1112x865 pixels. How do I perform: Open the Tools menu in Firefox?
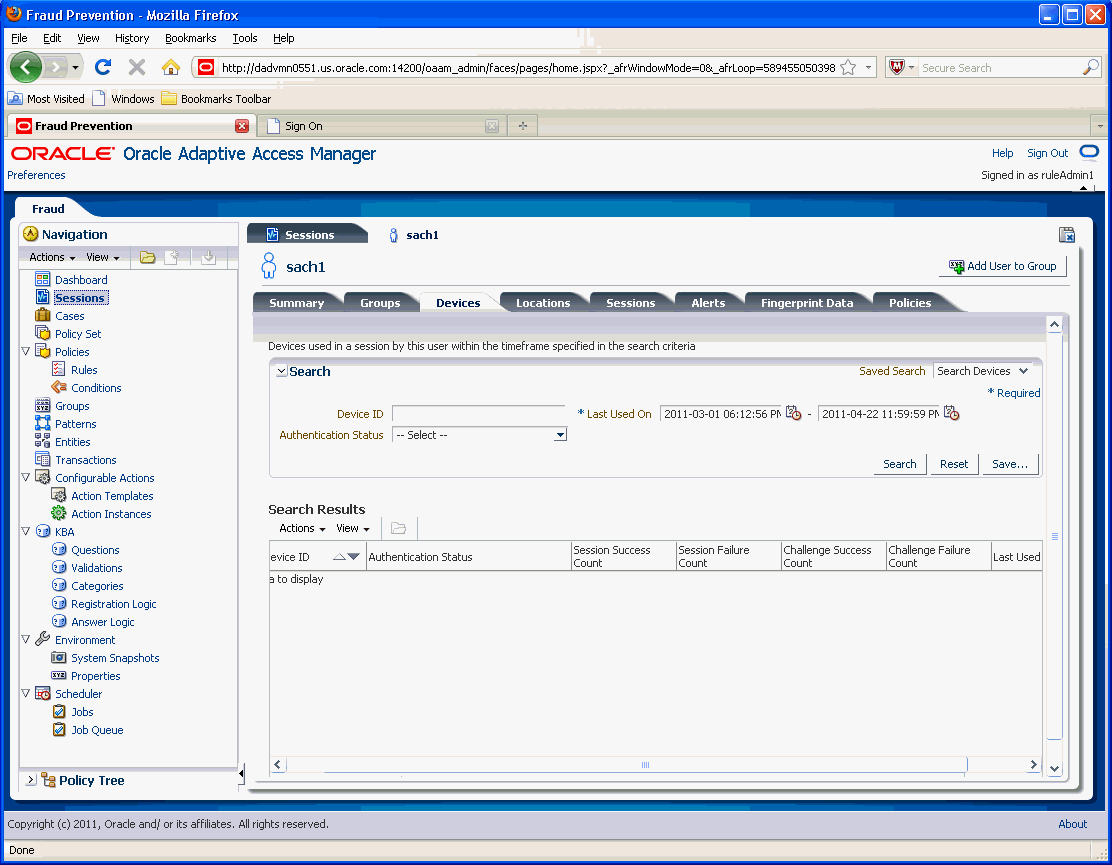[x=244, y=38]
